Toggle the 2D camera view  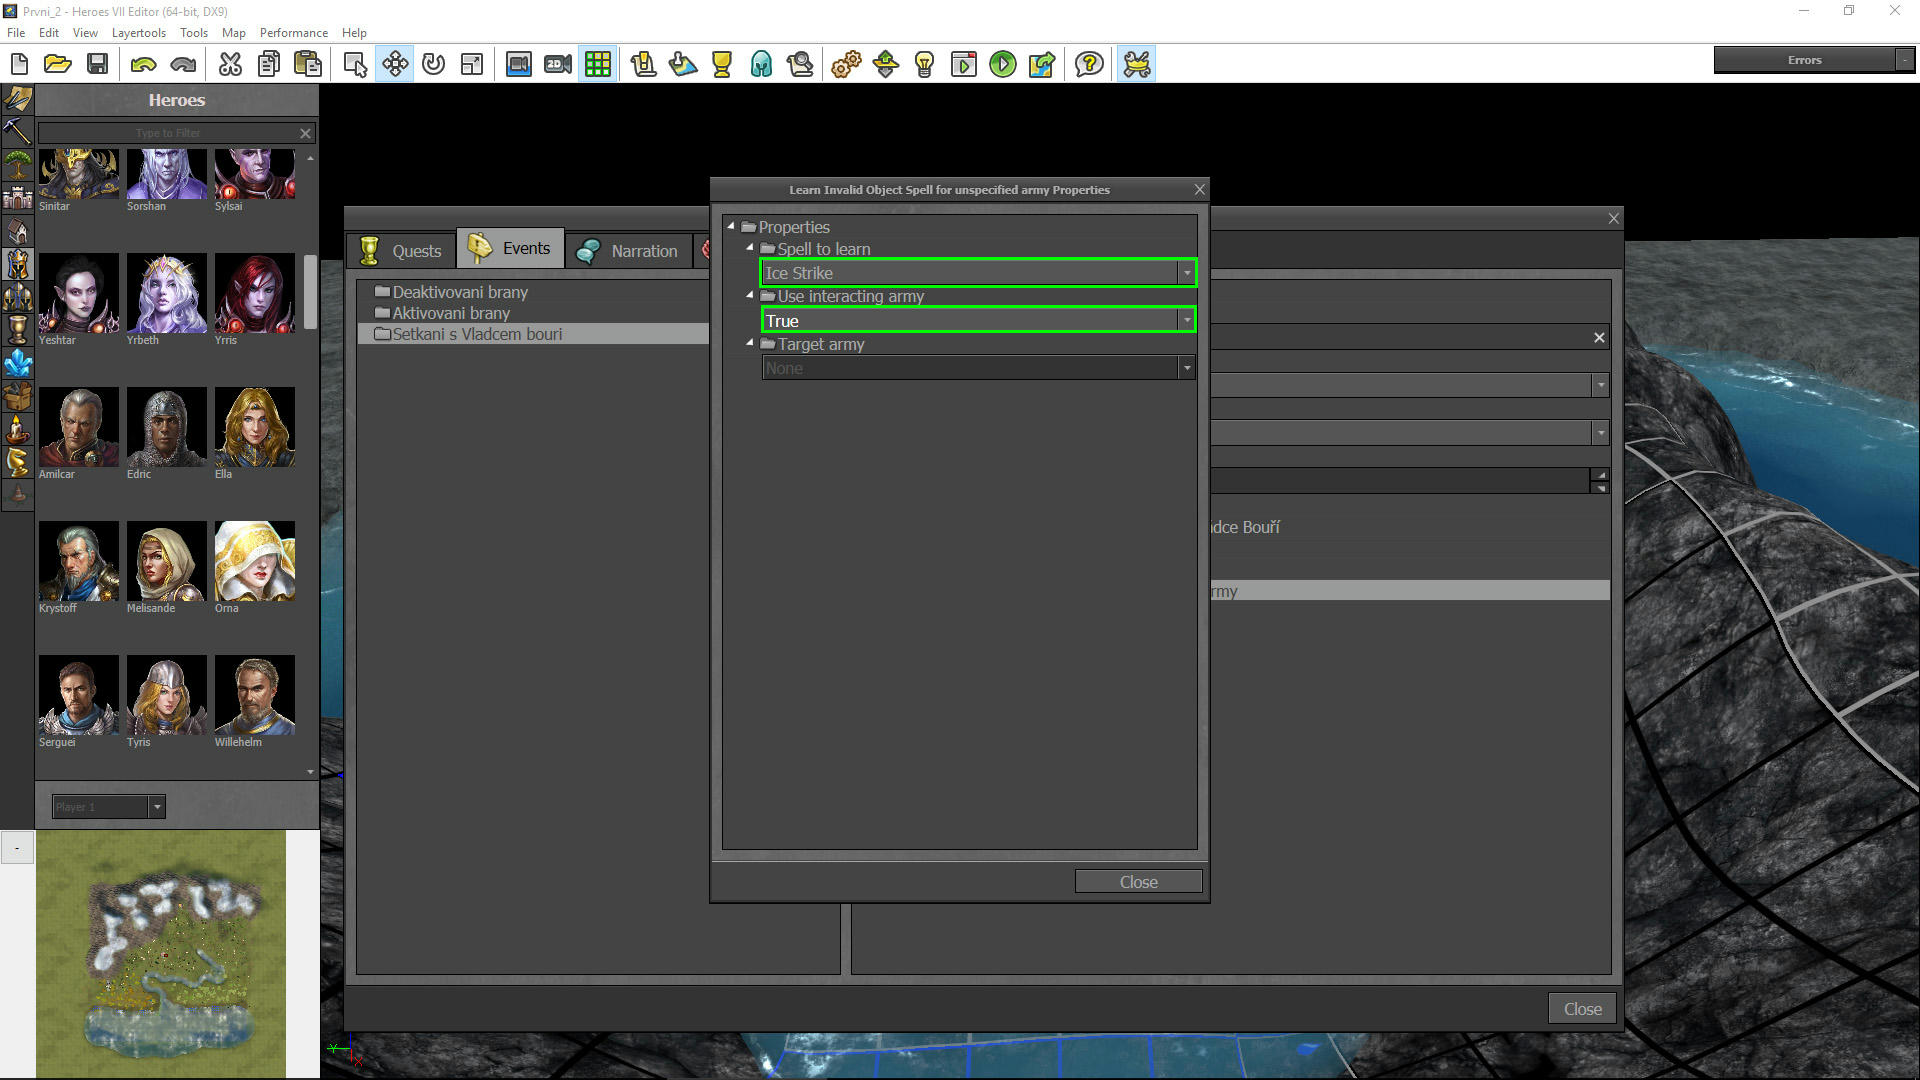558,64
